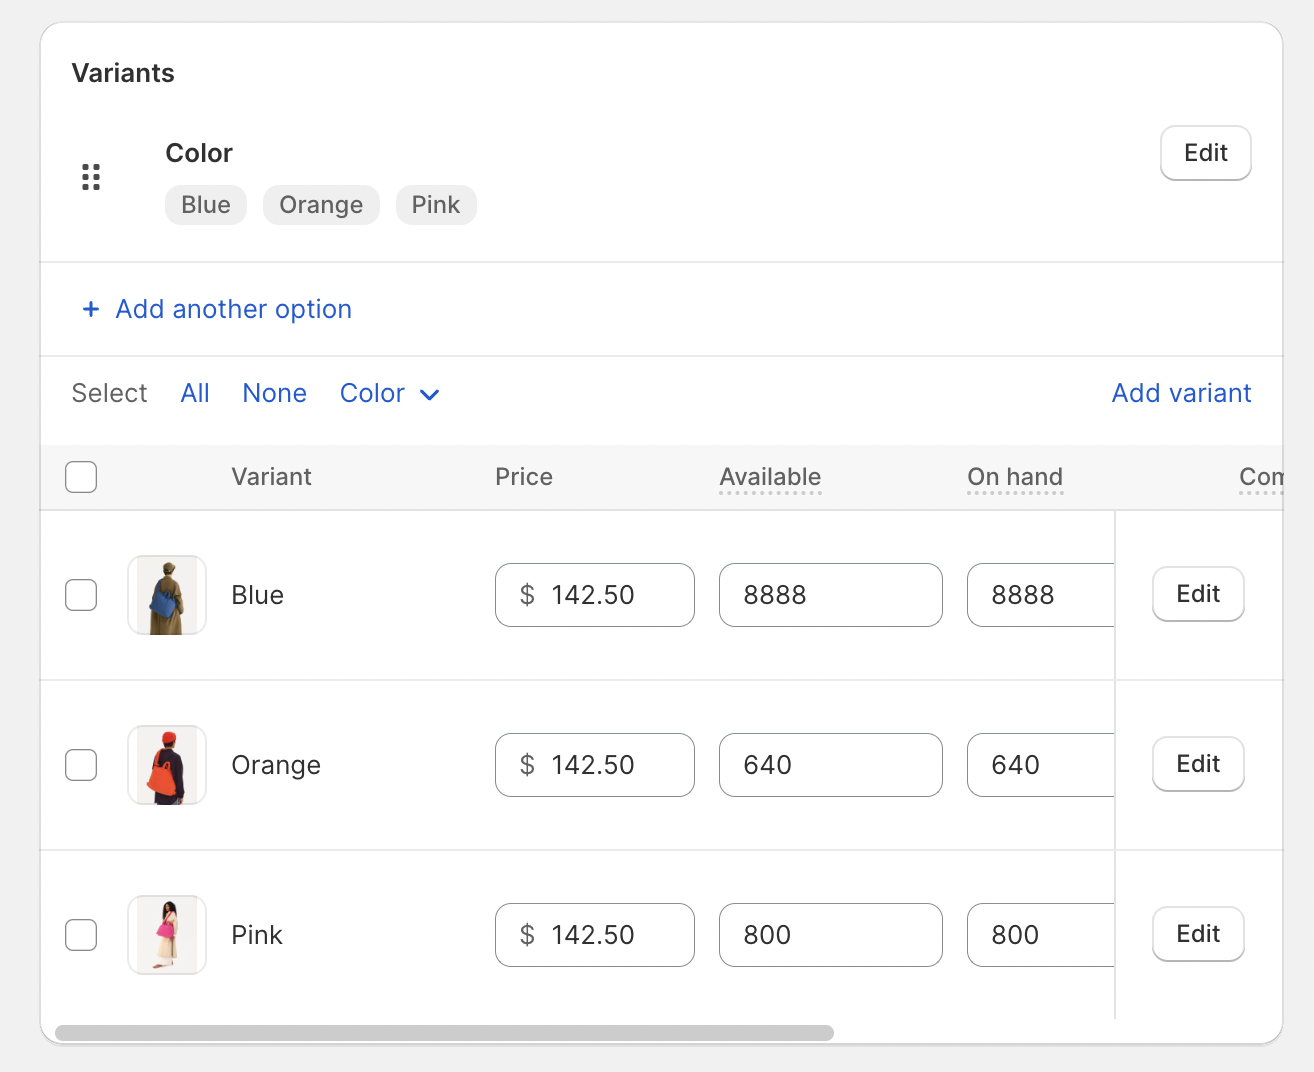Click the On hand column header label
Screen dimensions: 1314x1072
pyautogui.click(x=1014, y=477)
